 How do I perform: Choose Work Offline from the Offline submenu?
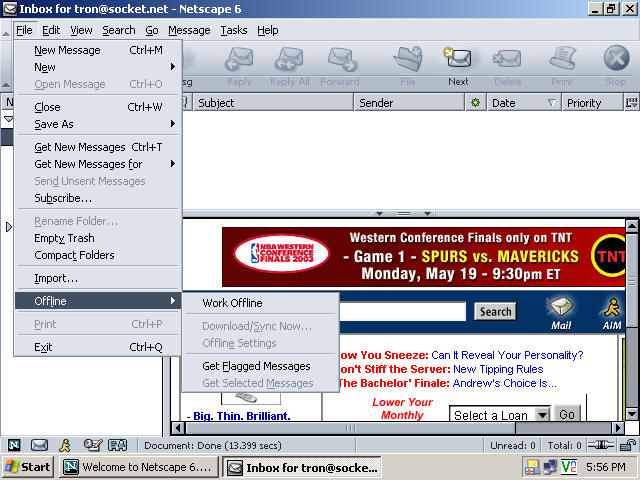[x=260, y=303]
